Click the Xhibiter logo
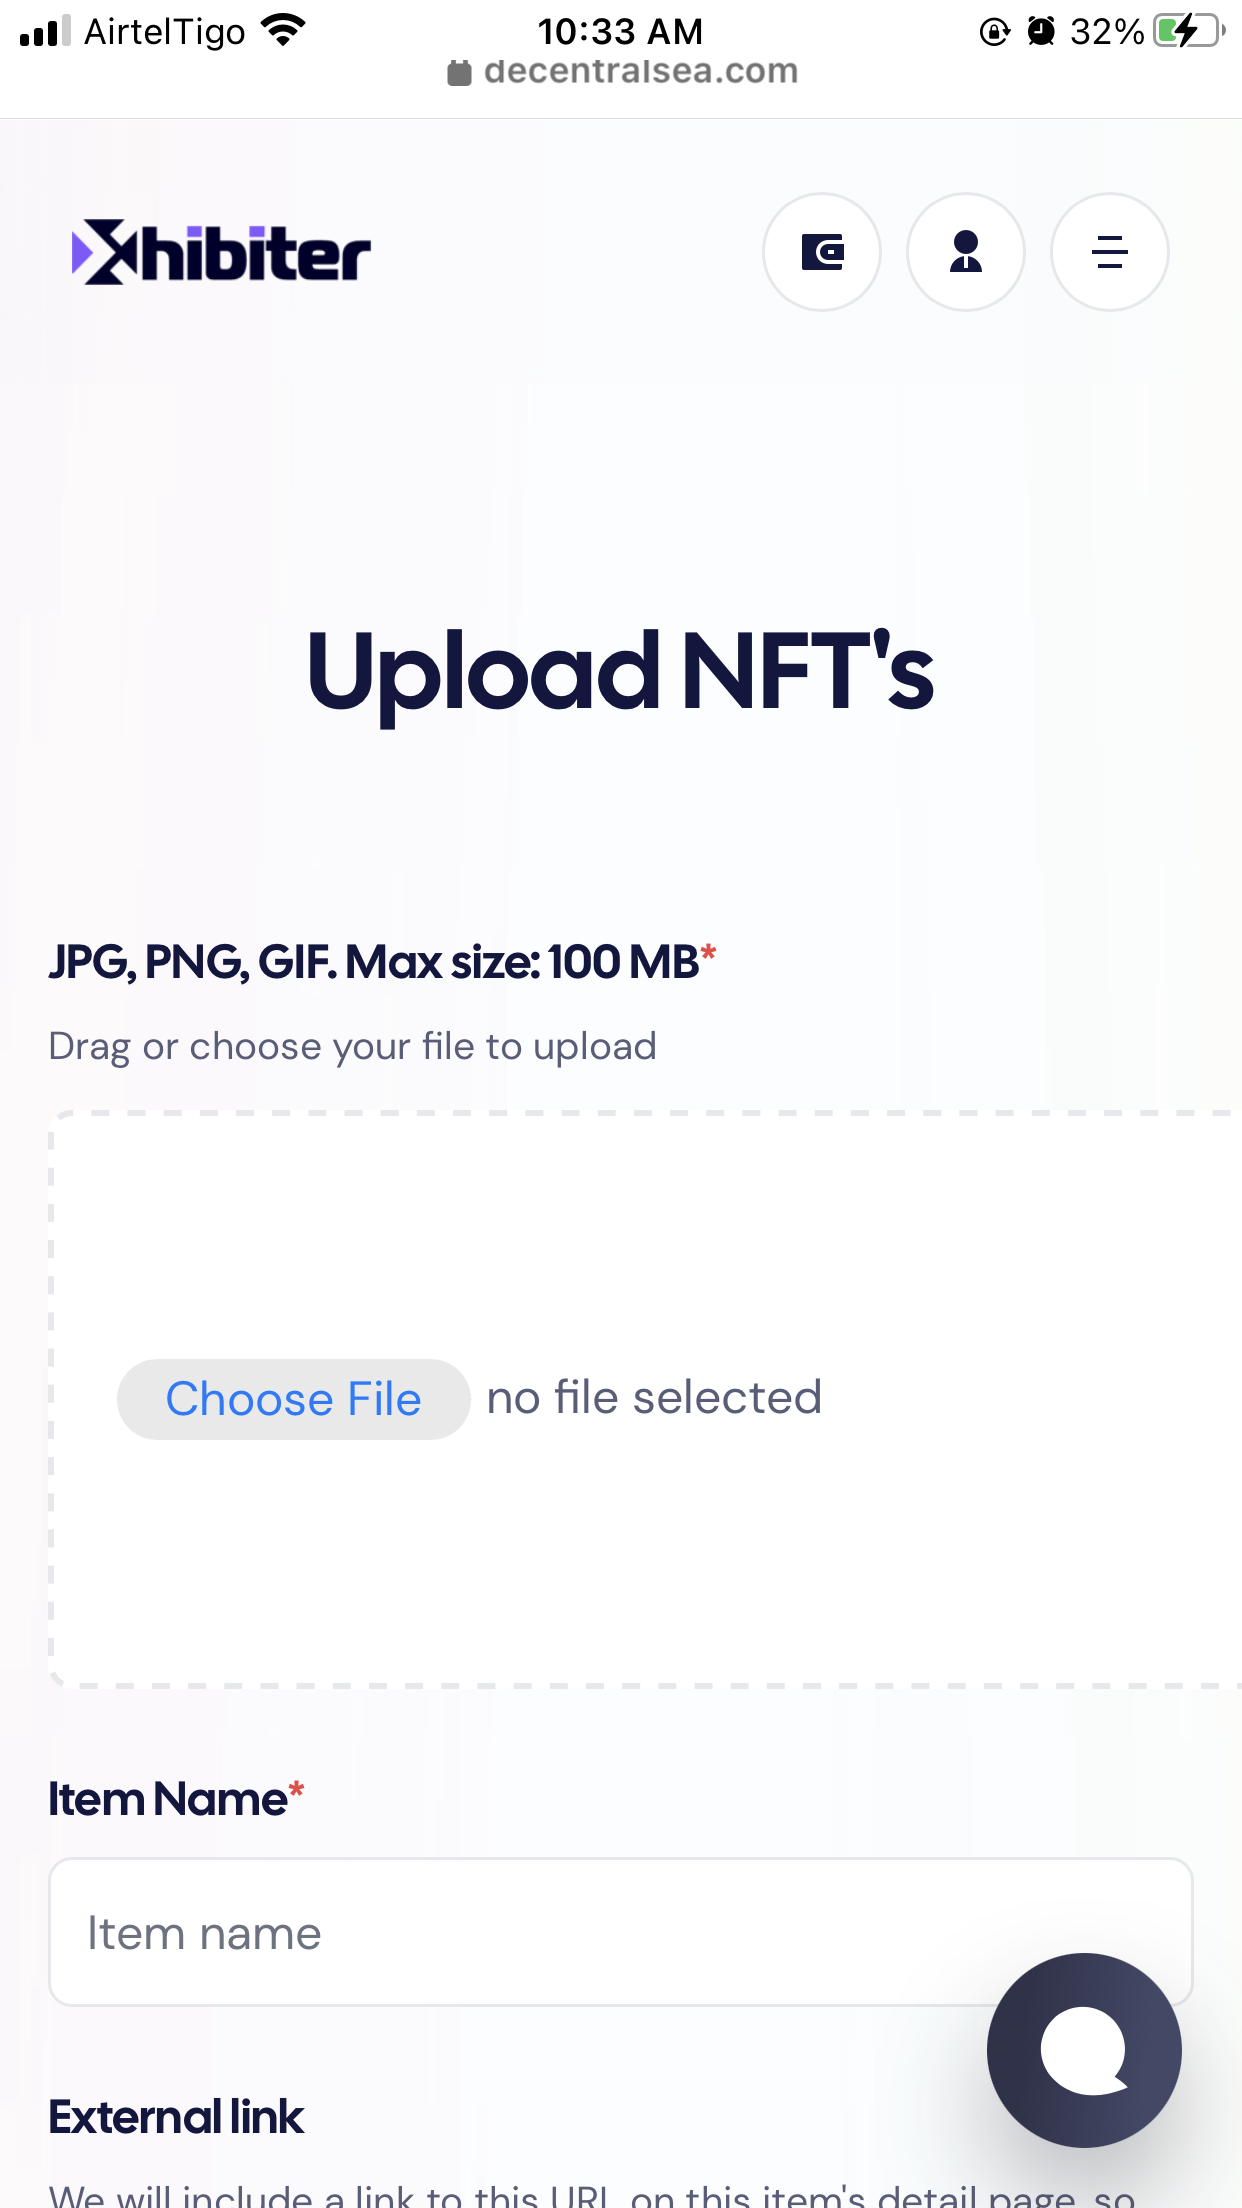This screenshot has height=2208, width=1242. (221, 252)
